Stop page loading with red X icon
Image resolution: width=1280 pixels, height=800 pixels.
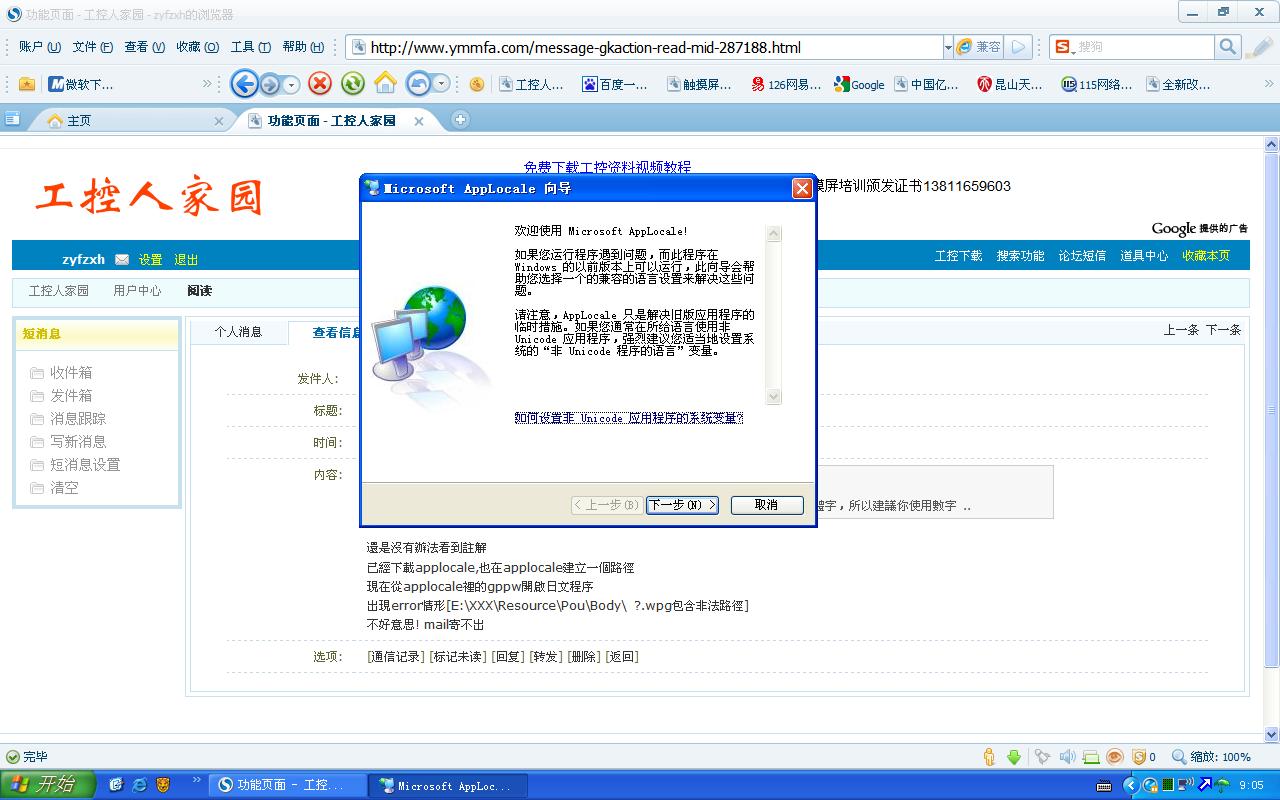(320, 84)
